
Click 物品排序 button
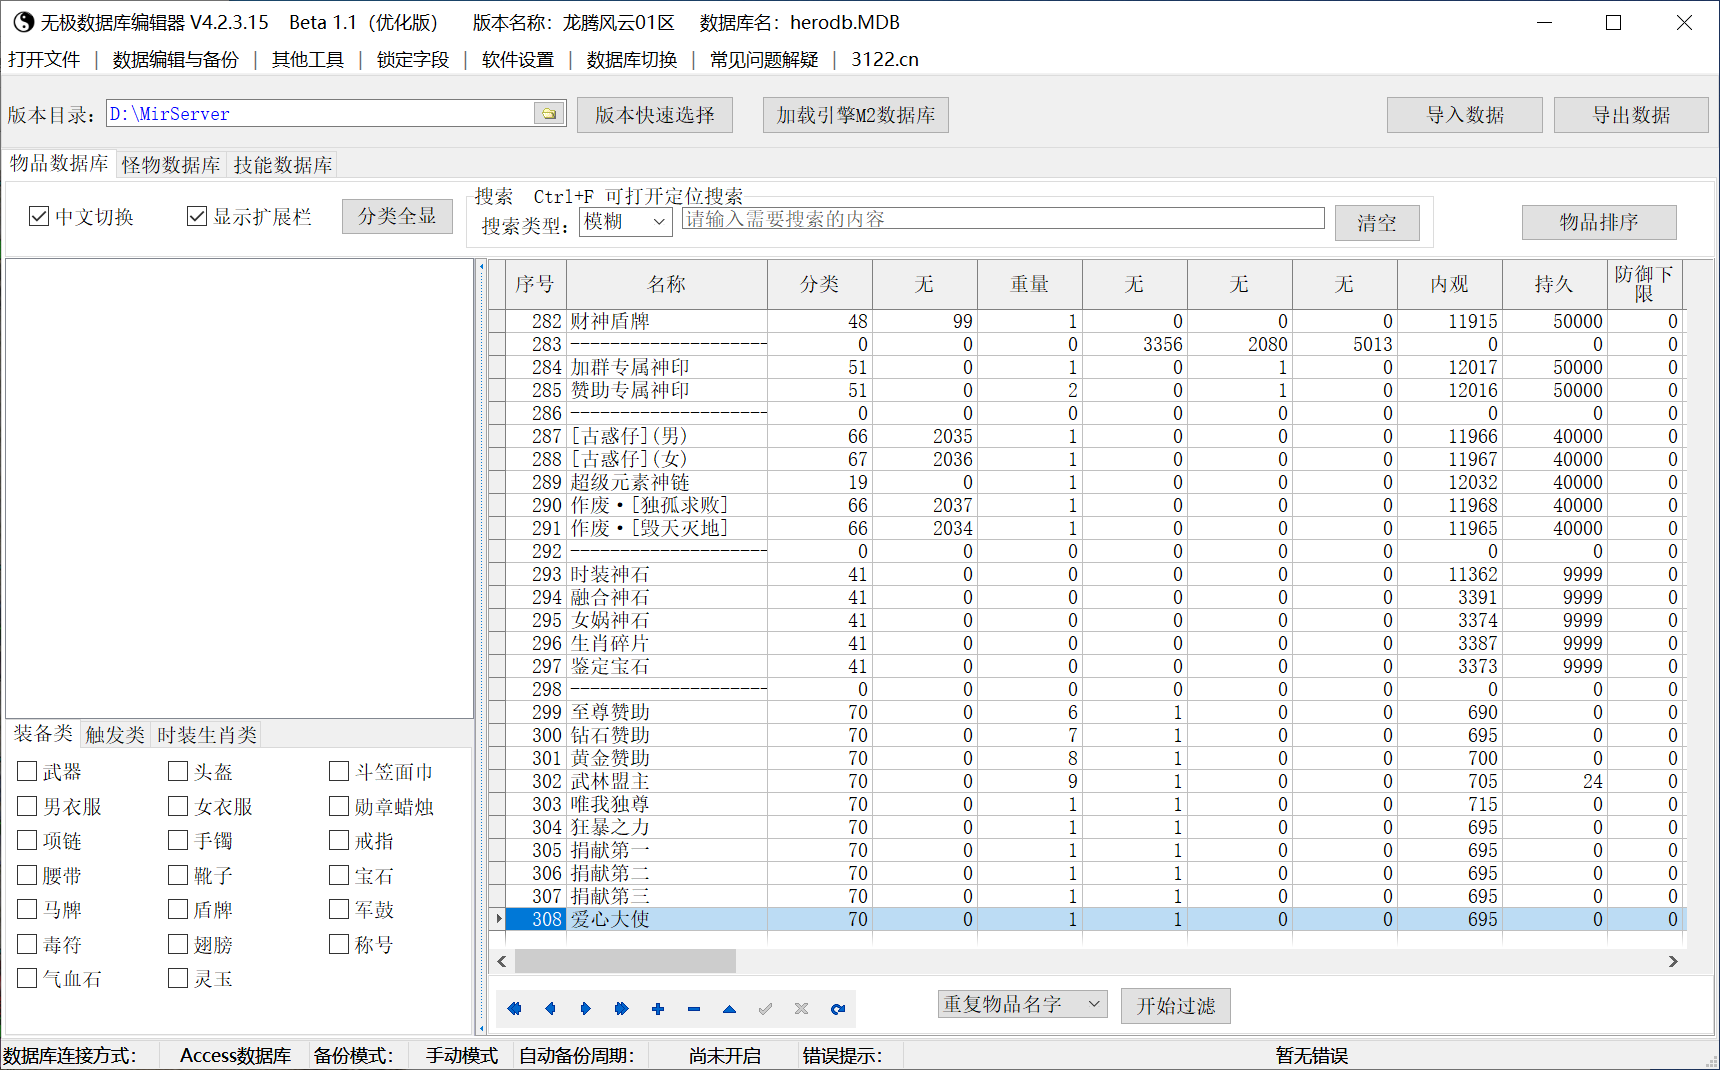pos(1599,222)
